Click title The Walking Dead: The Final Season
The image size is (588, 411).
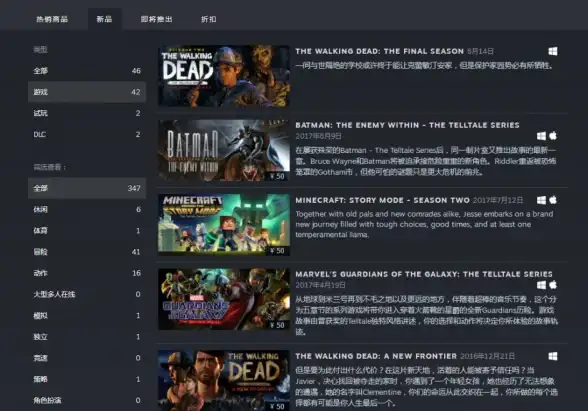380,51
